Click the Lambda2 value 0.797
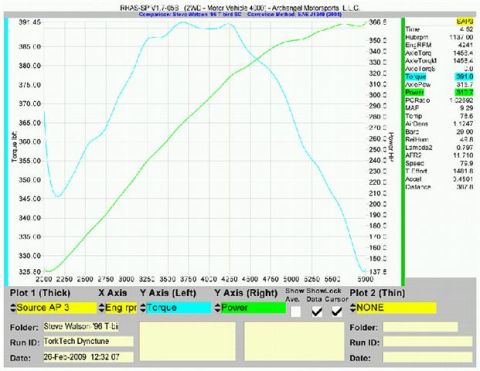Screen dimensions: 480x371 point(464,147)
